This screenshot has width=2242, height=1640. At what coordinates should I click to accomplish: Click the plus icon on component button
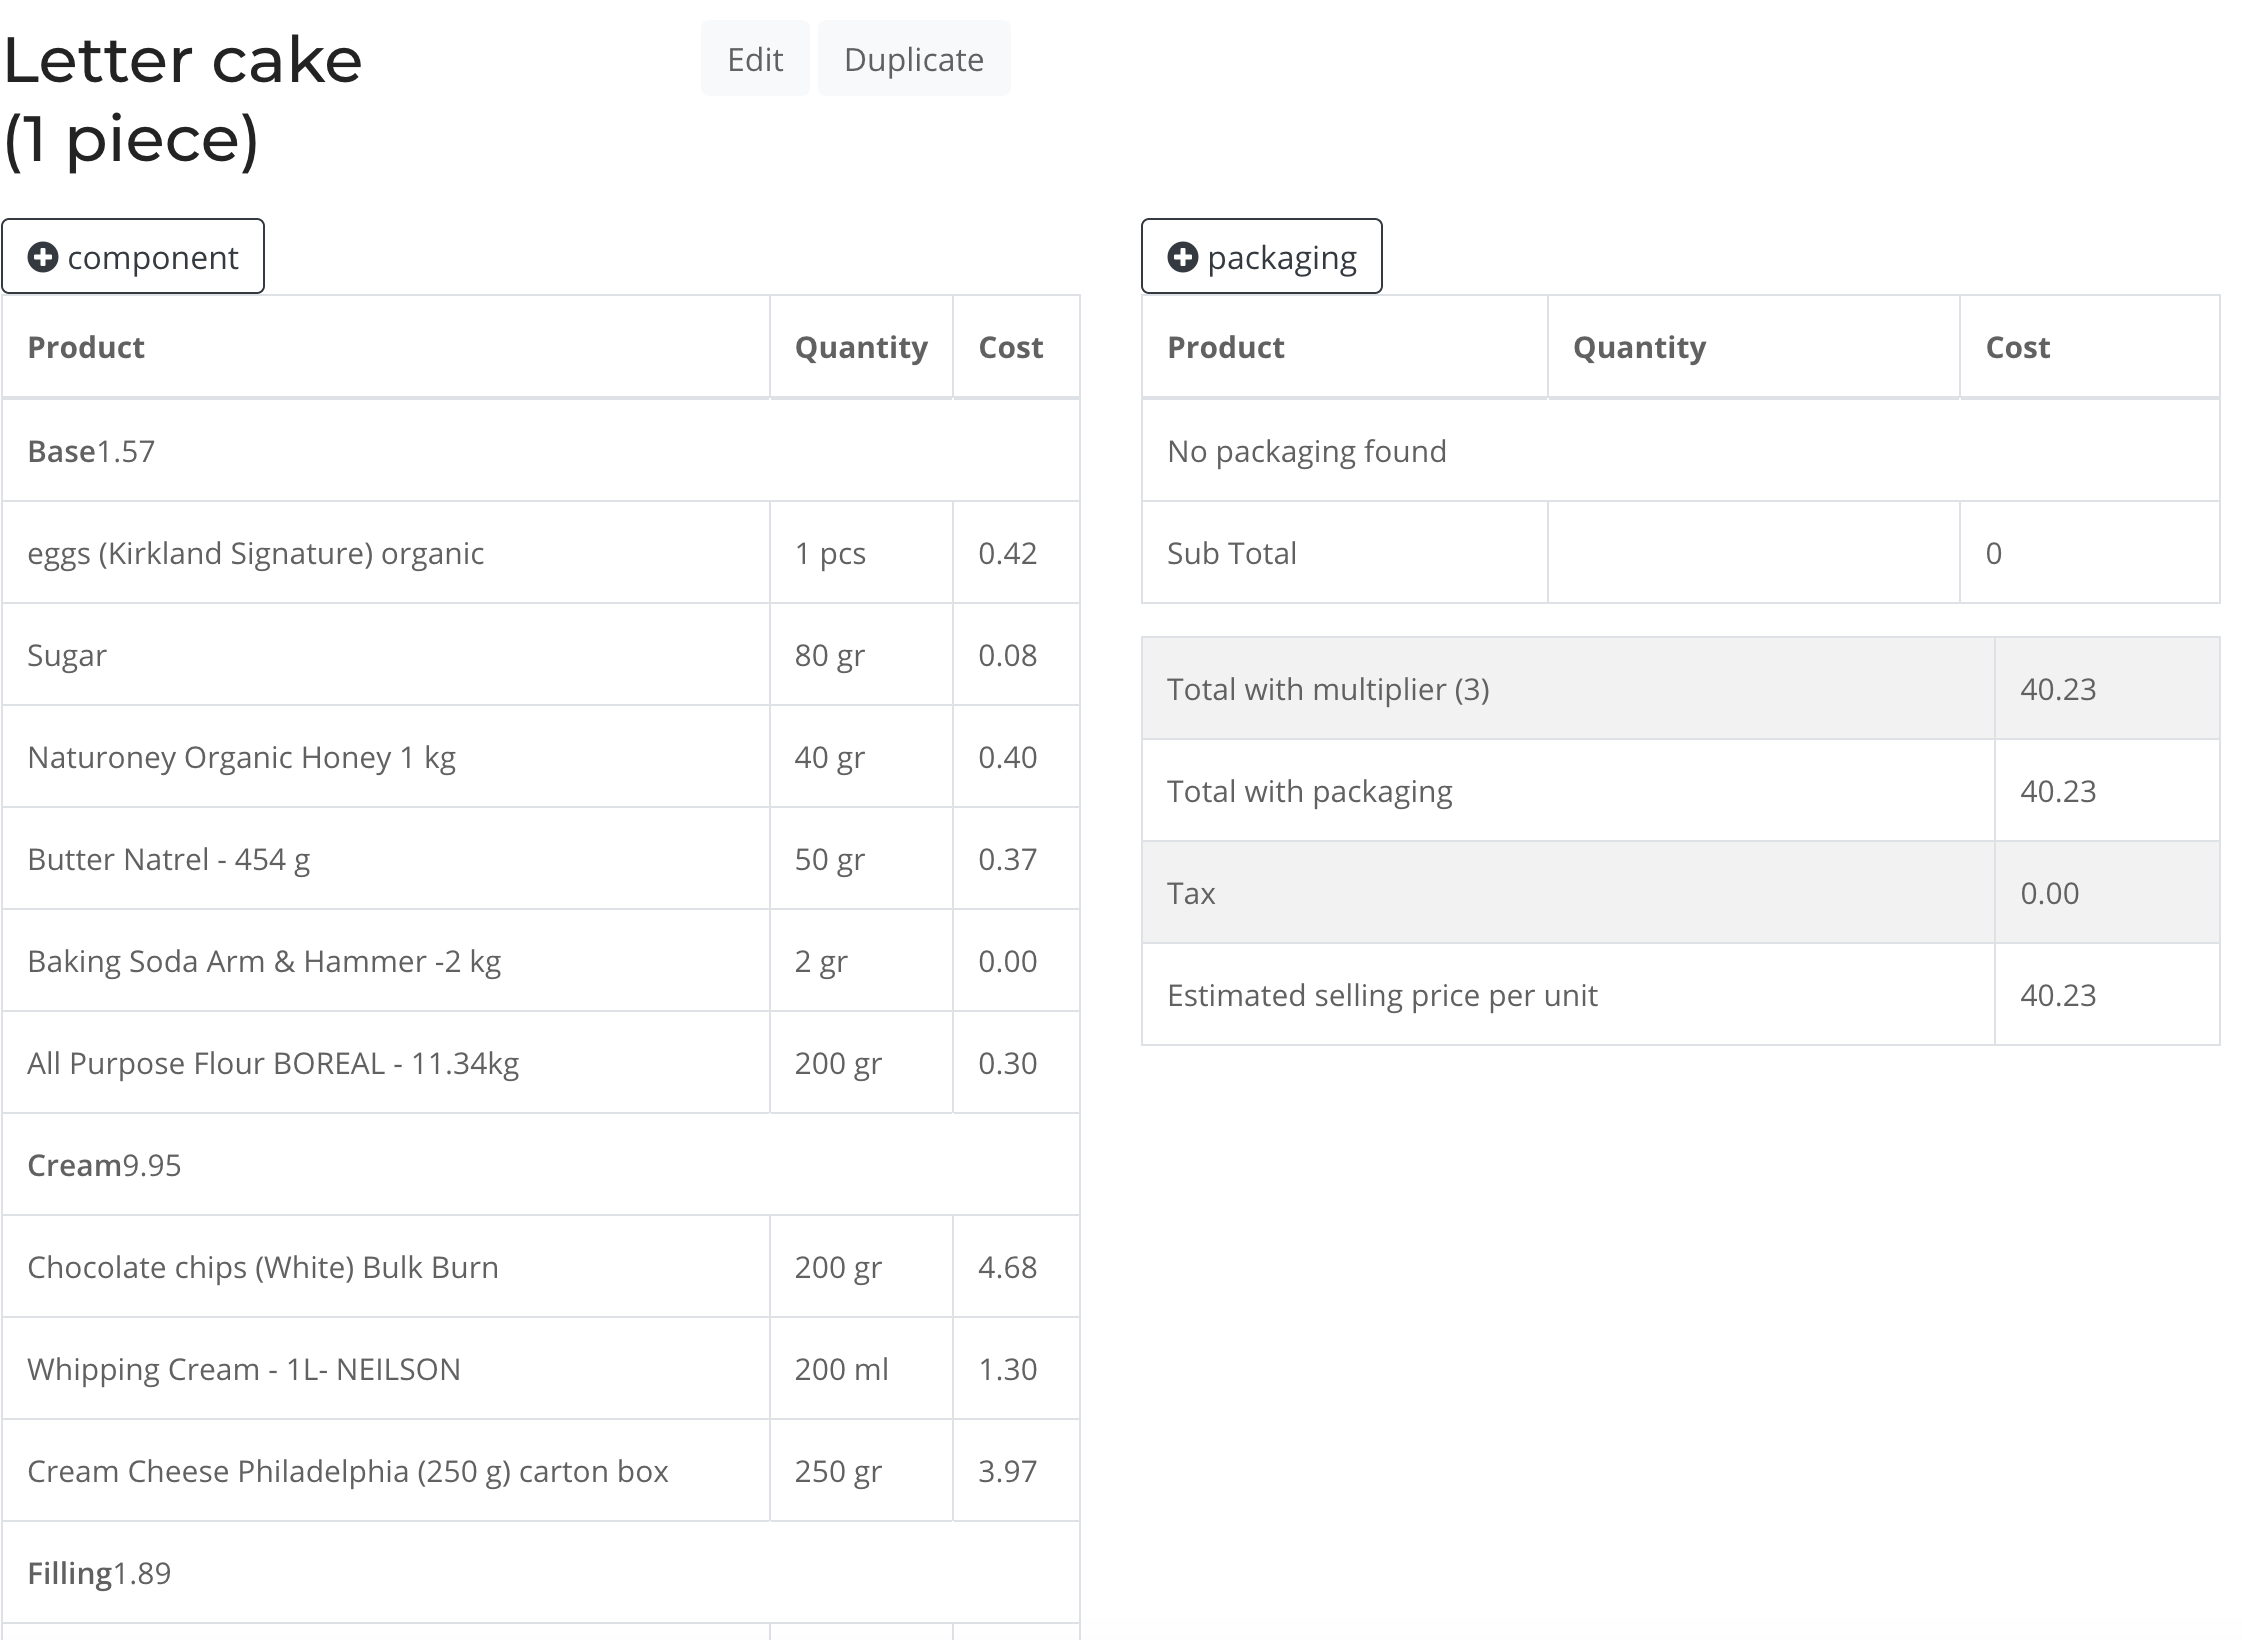[x=42, y=257]
